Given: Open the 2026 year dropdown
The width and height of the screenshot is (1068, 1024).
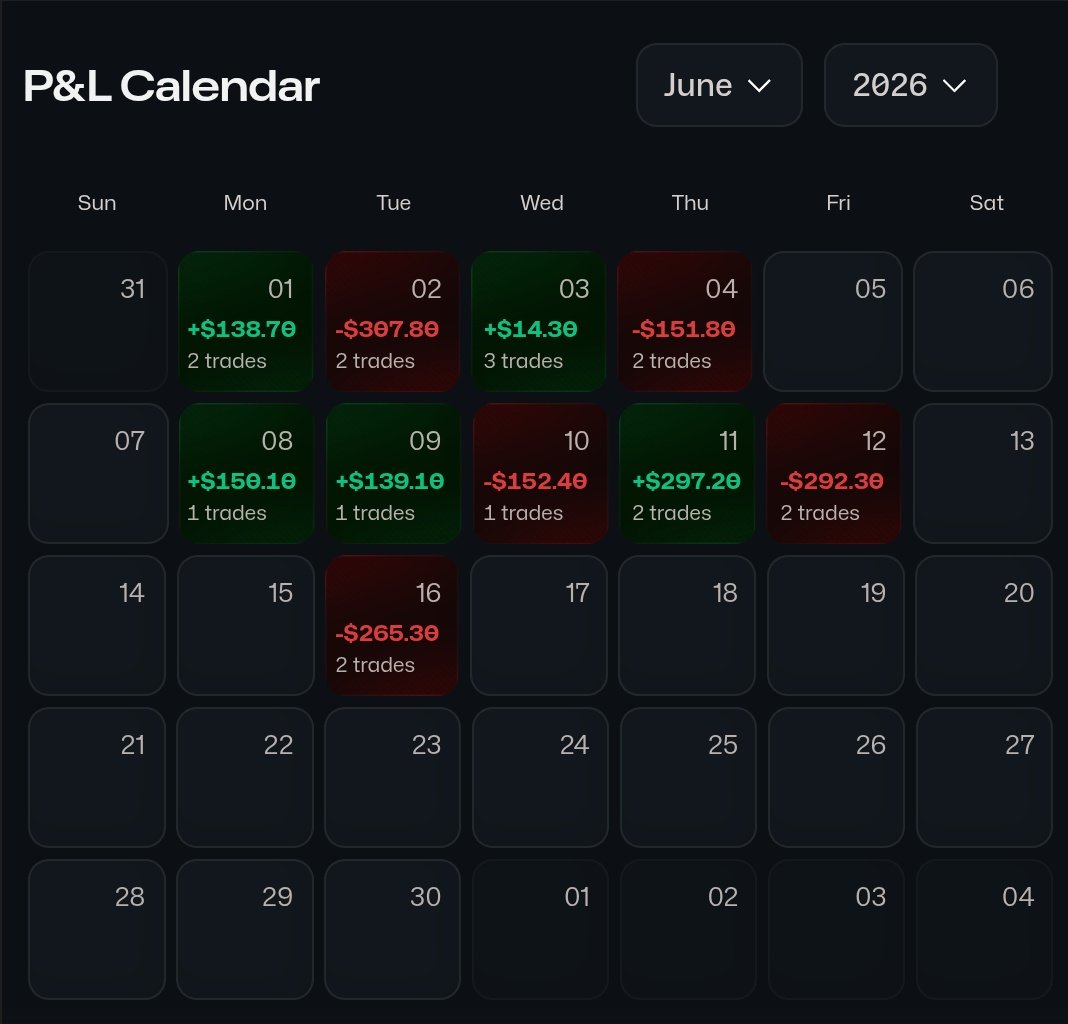Looking at the screenshot, I should click(911, 85).
